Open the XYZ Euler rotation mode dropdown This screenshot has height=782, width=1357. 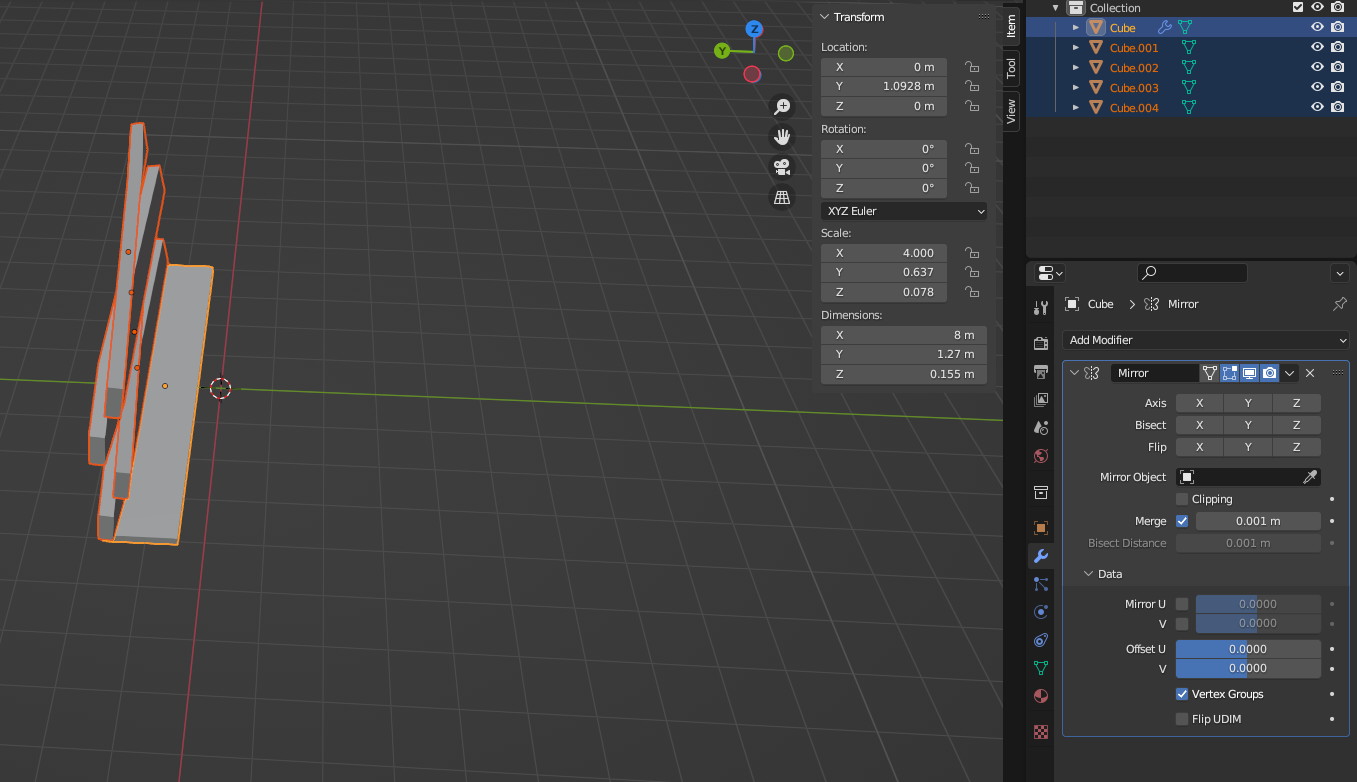[904, 211]
